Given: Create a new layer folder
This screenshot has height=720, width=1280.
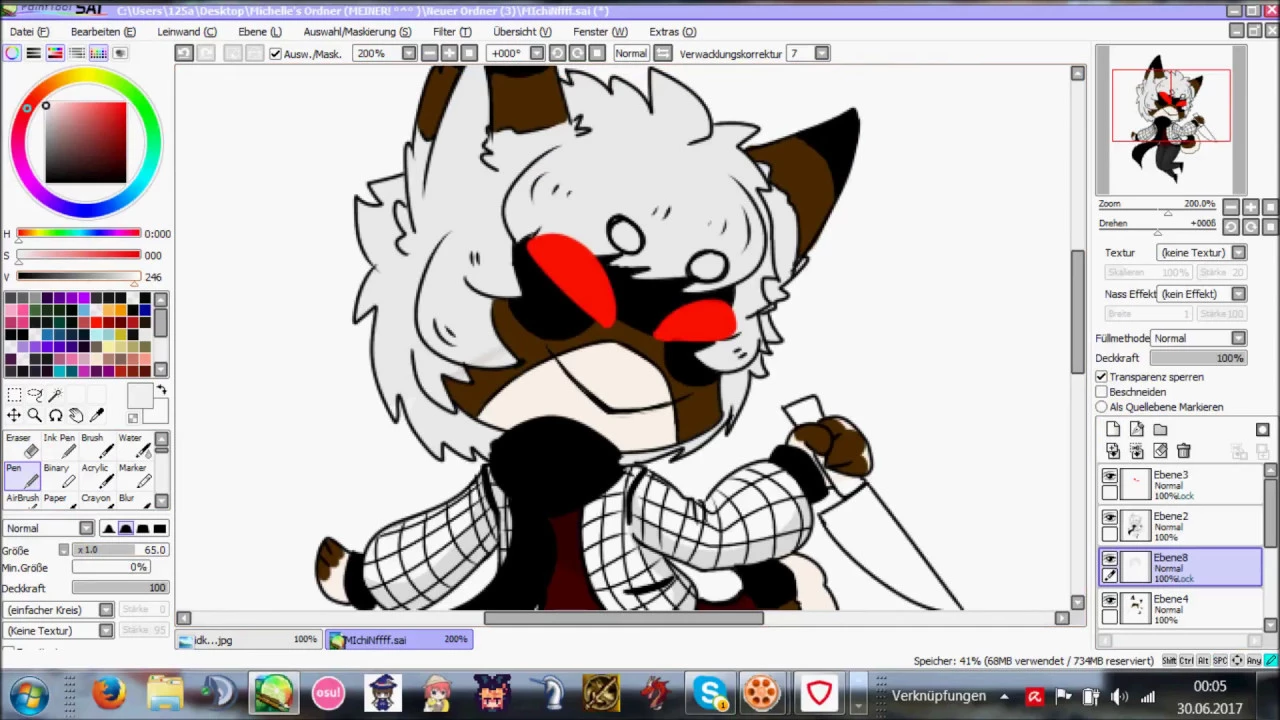Looking at the screenshot, I should point(1160,430).
